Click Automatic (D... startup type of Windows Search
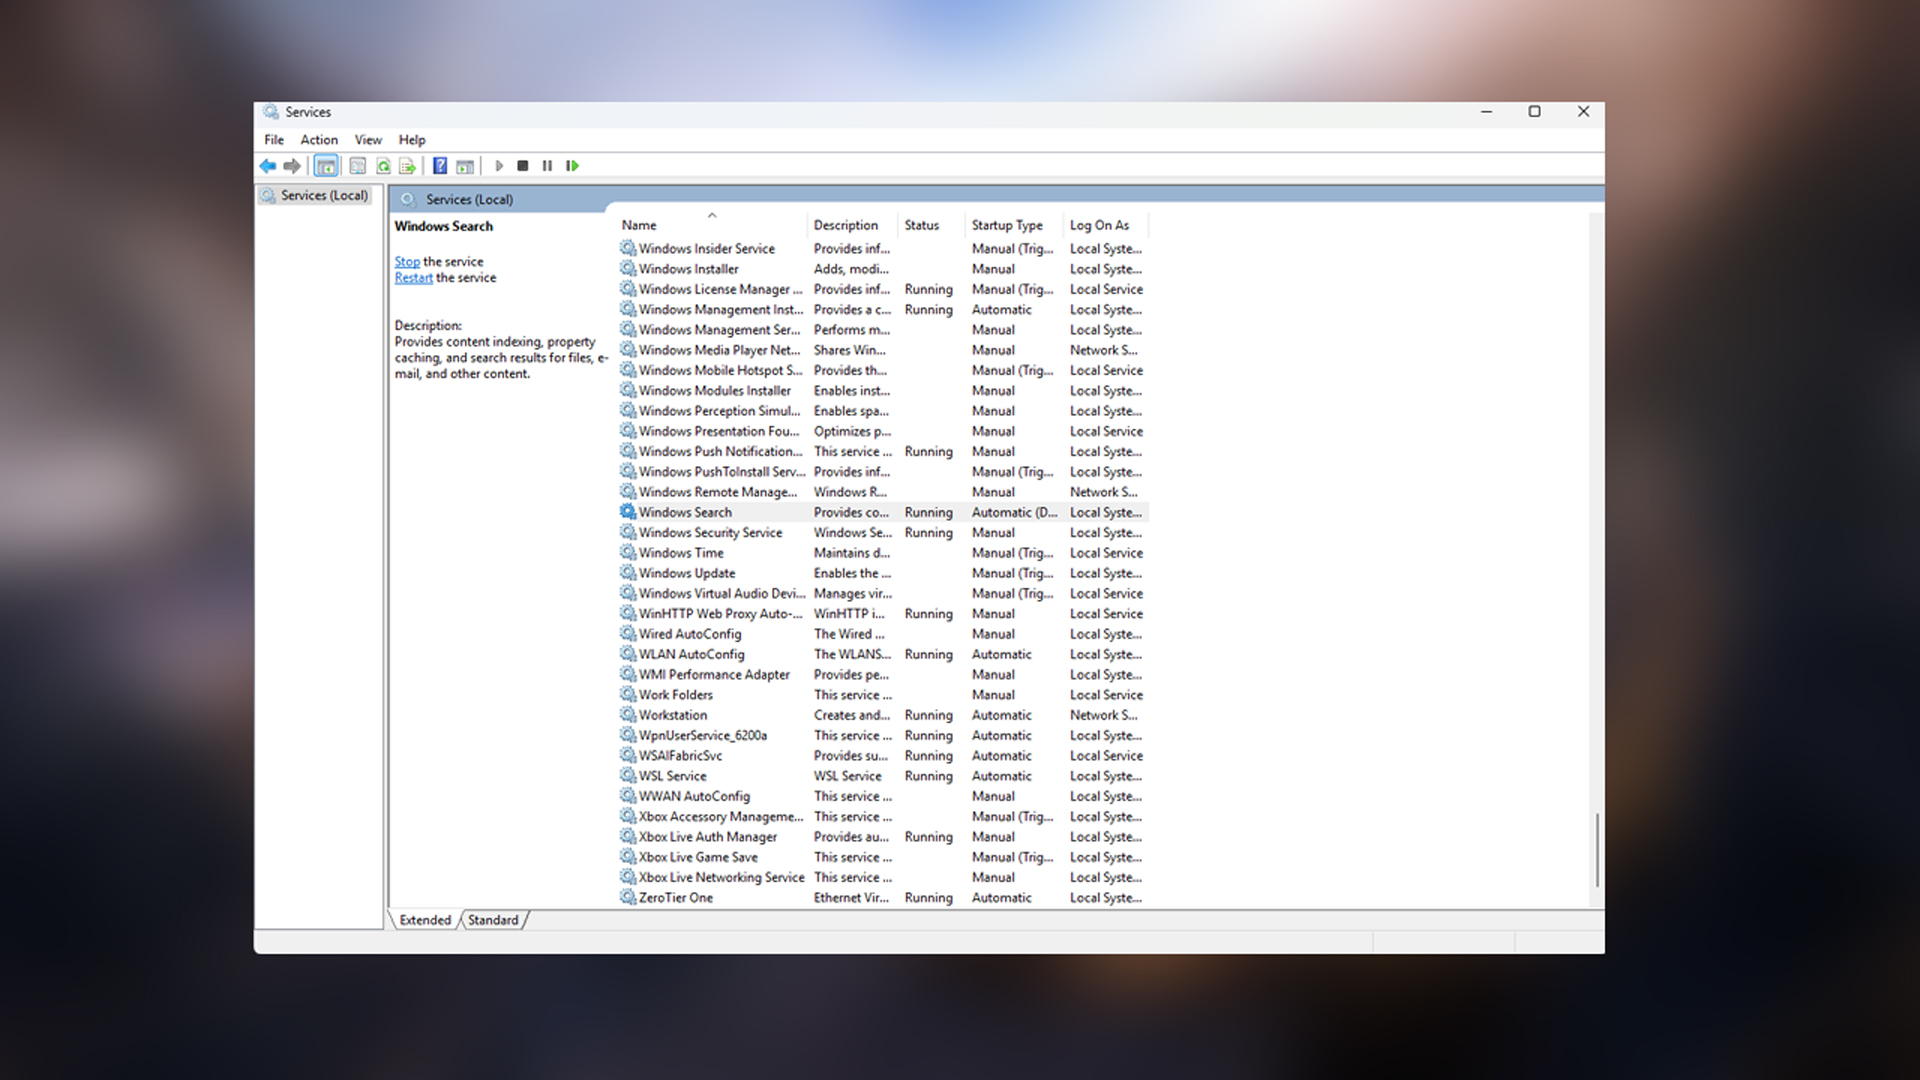This screenshot has height=1080, width=1920. (x=1014, y=512)
